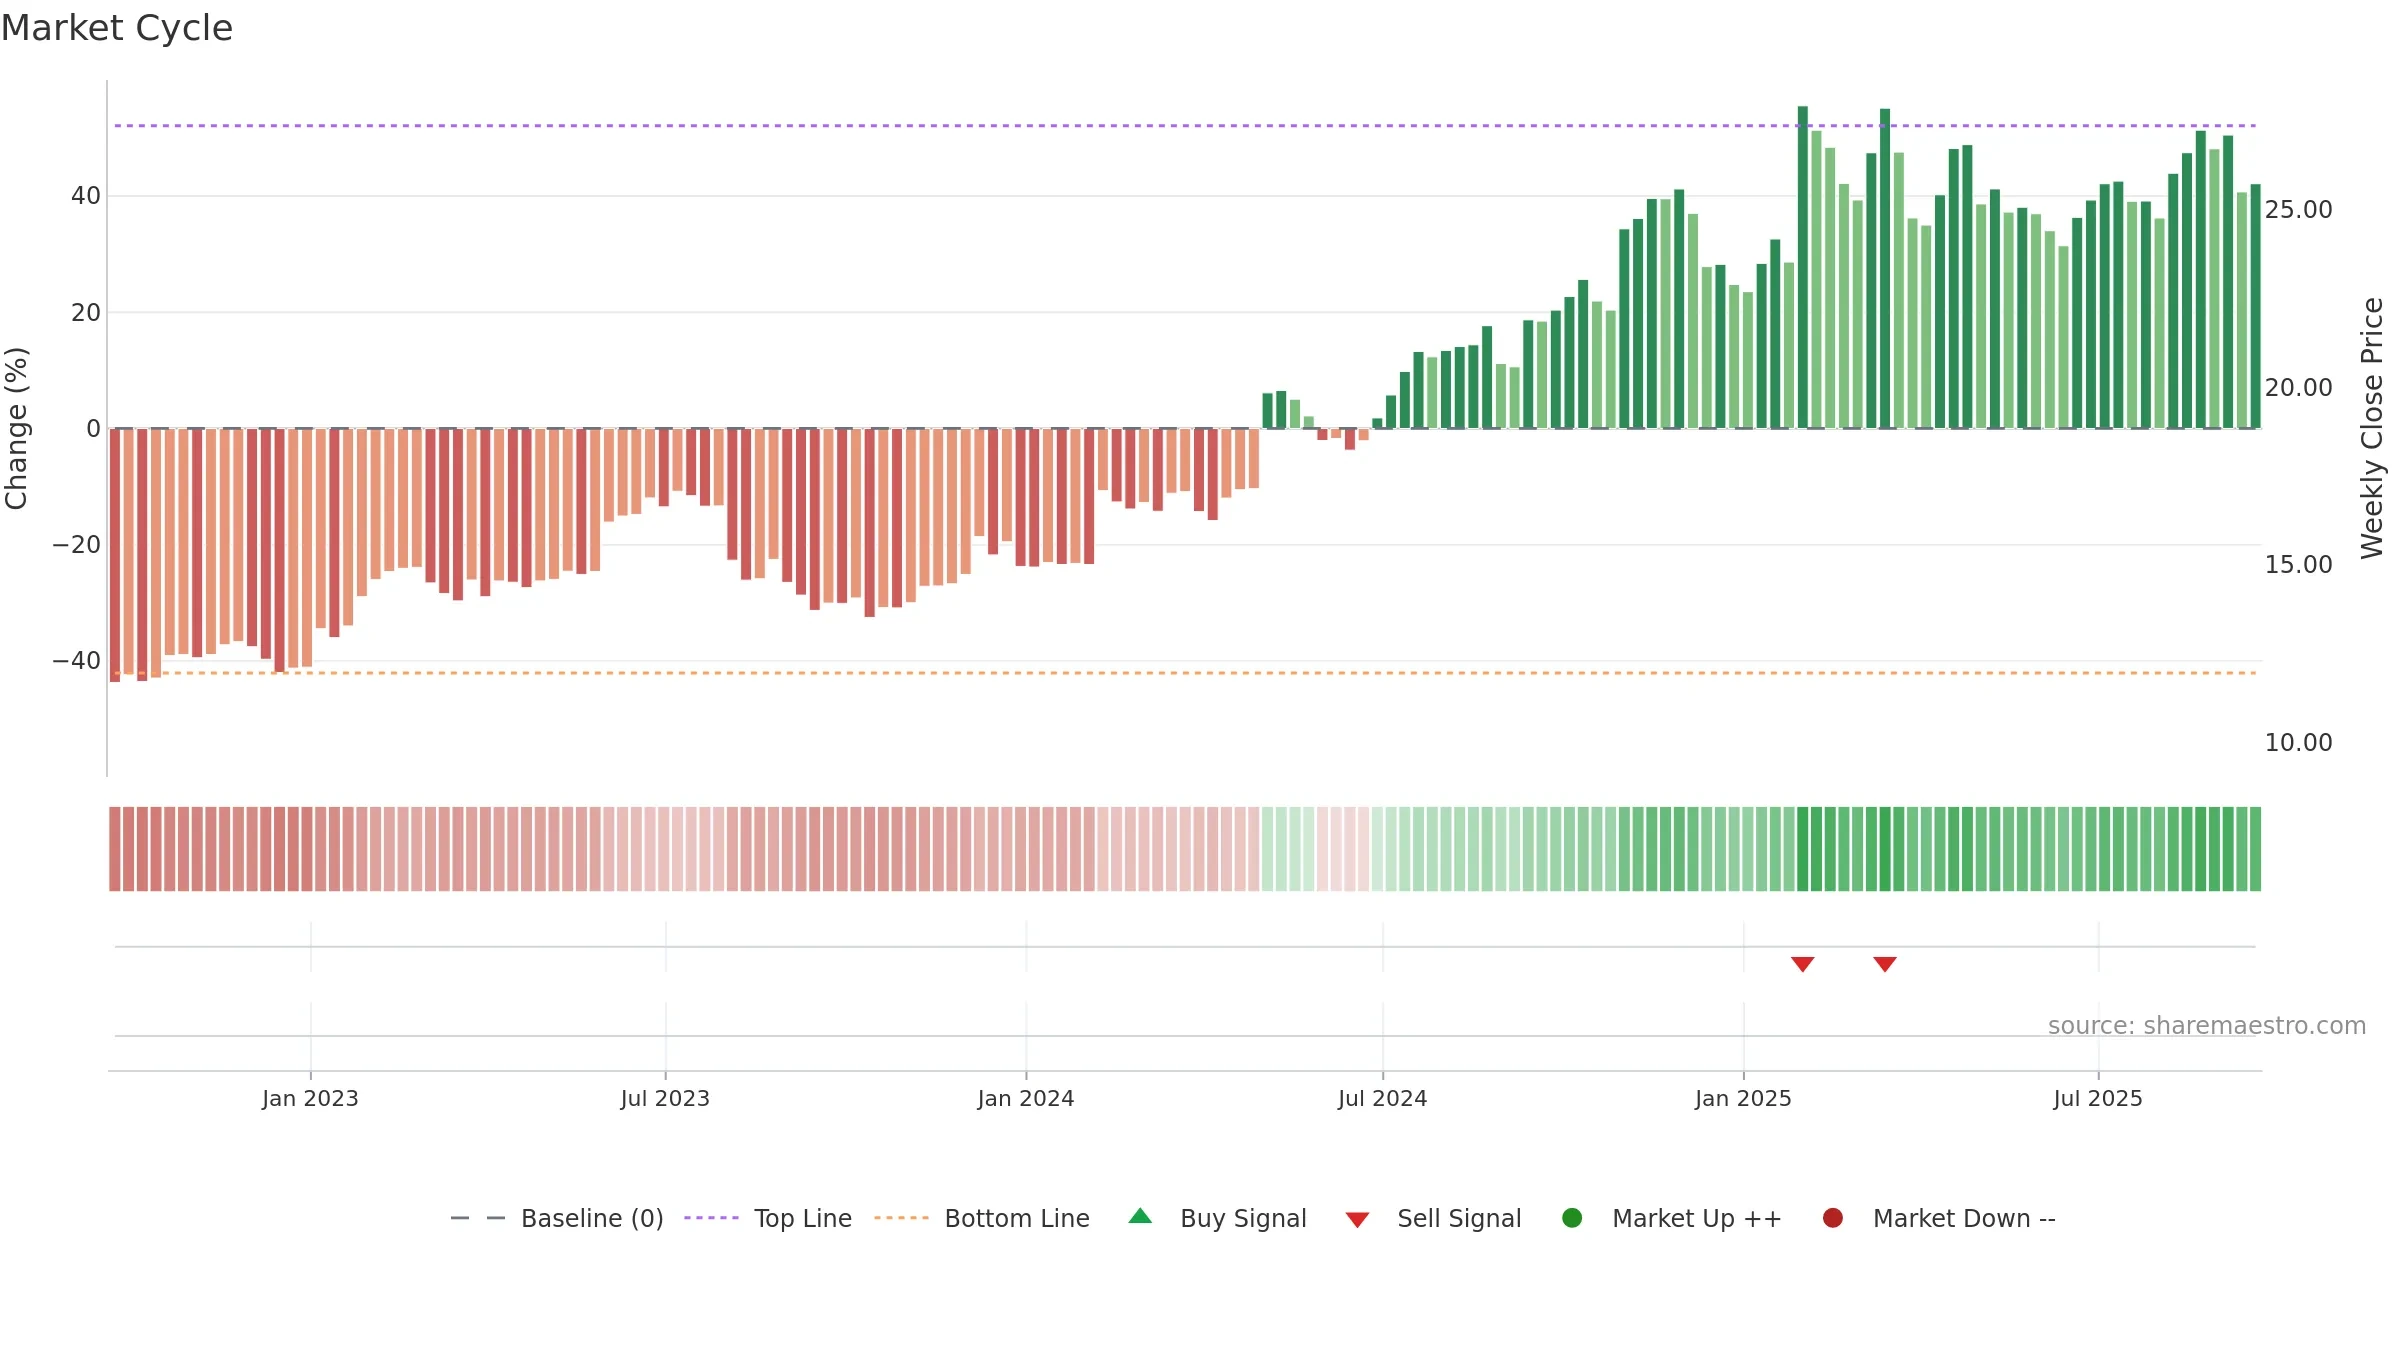Image resolution: width=2400 pixels, height=1350 pixels.
Task: Click the 20 tick on Change axis
Action: (x=86, y=312)
